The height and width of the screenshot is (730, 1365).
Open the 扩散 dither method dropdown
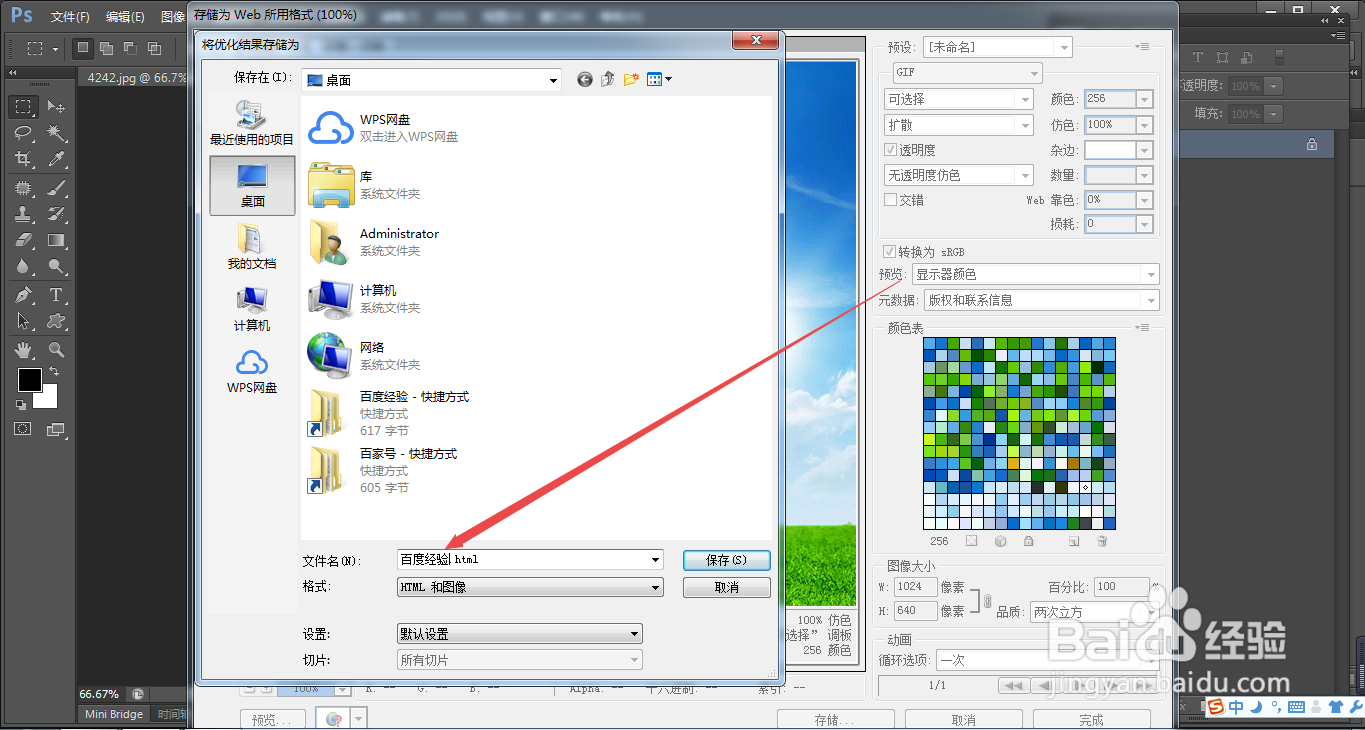pyautogui.click(x=959, y=125)
